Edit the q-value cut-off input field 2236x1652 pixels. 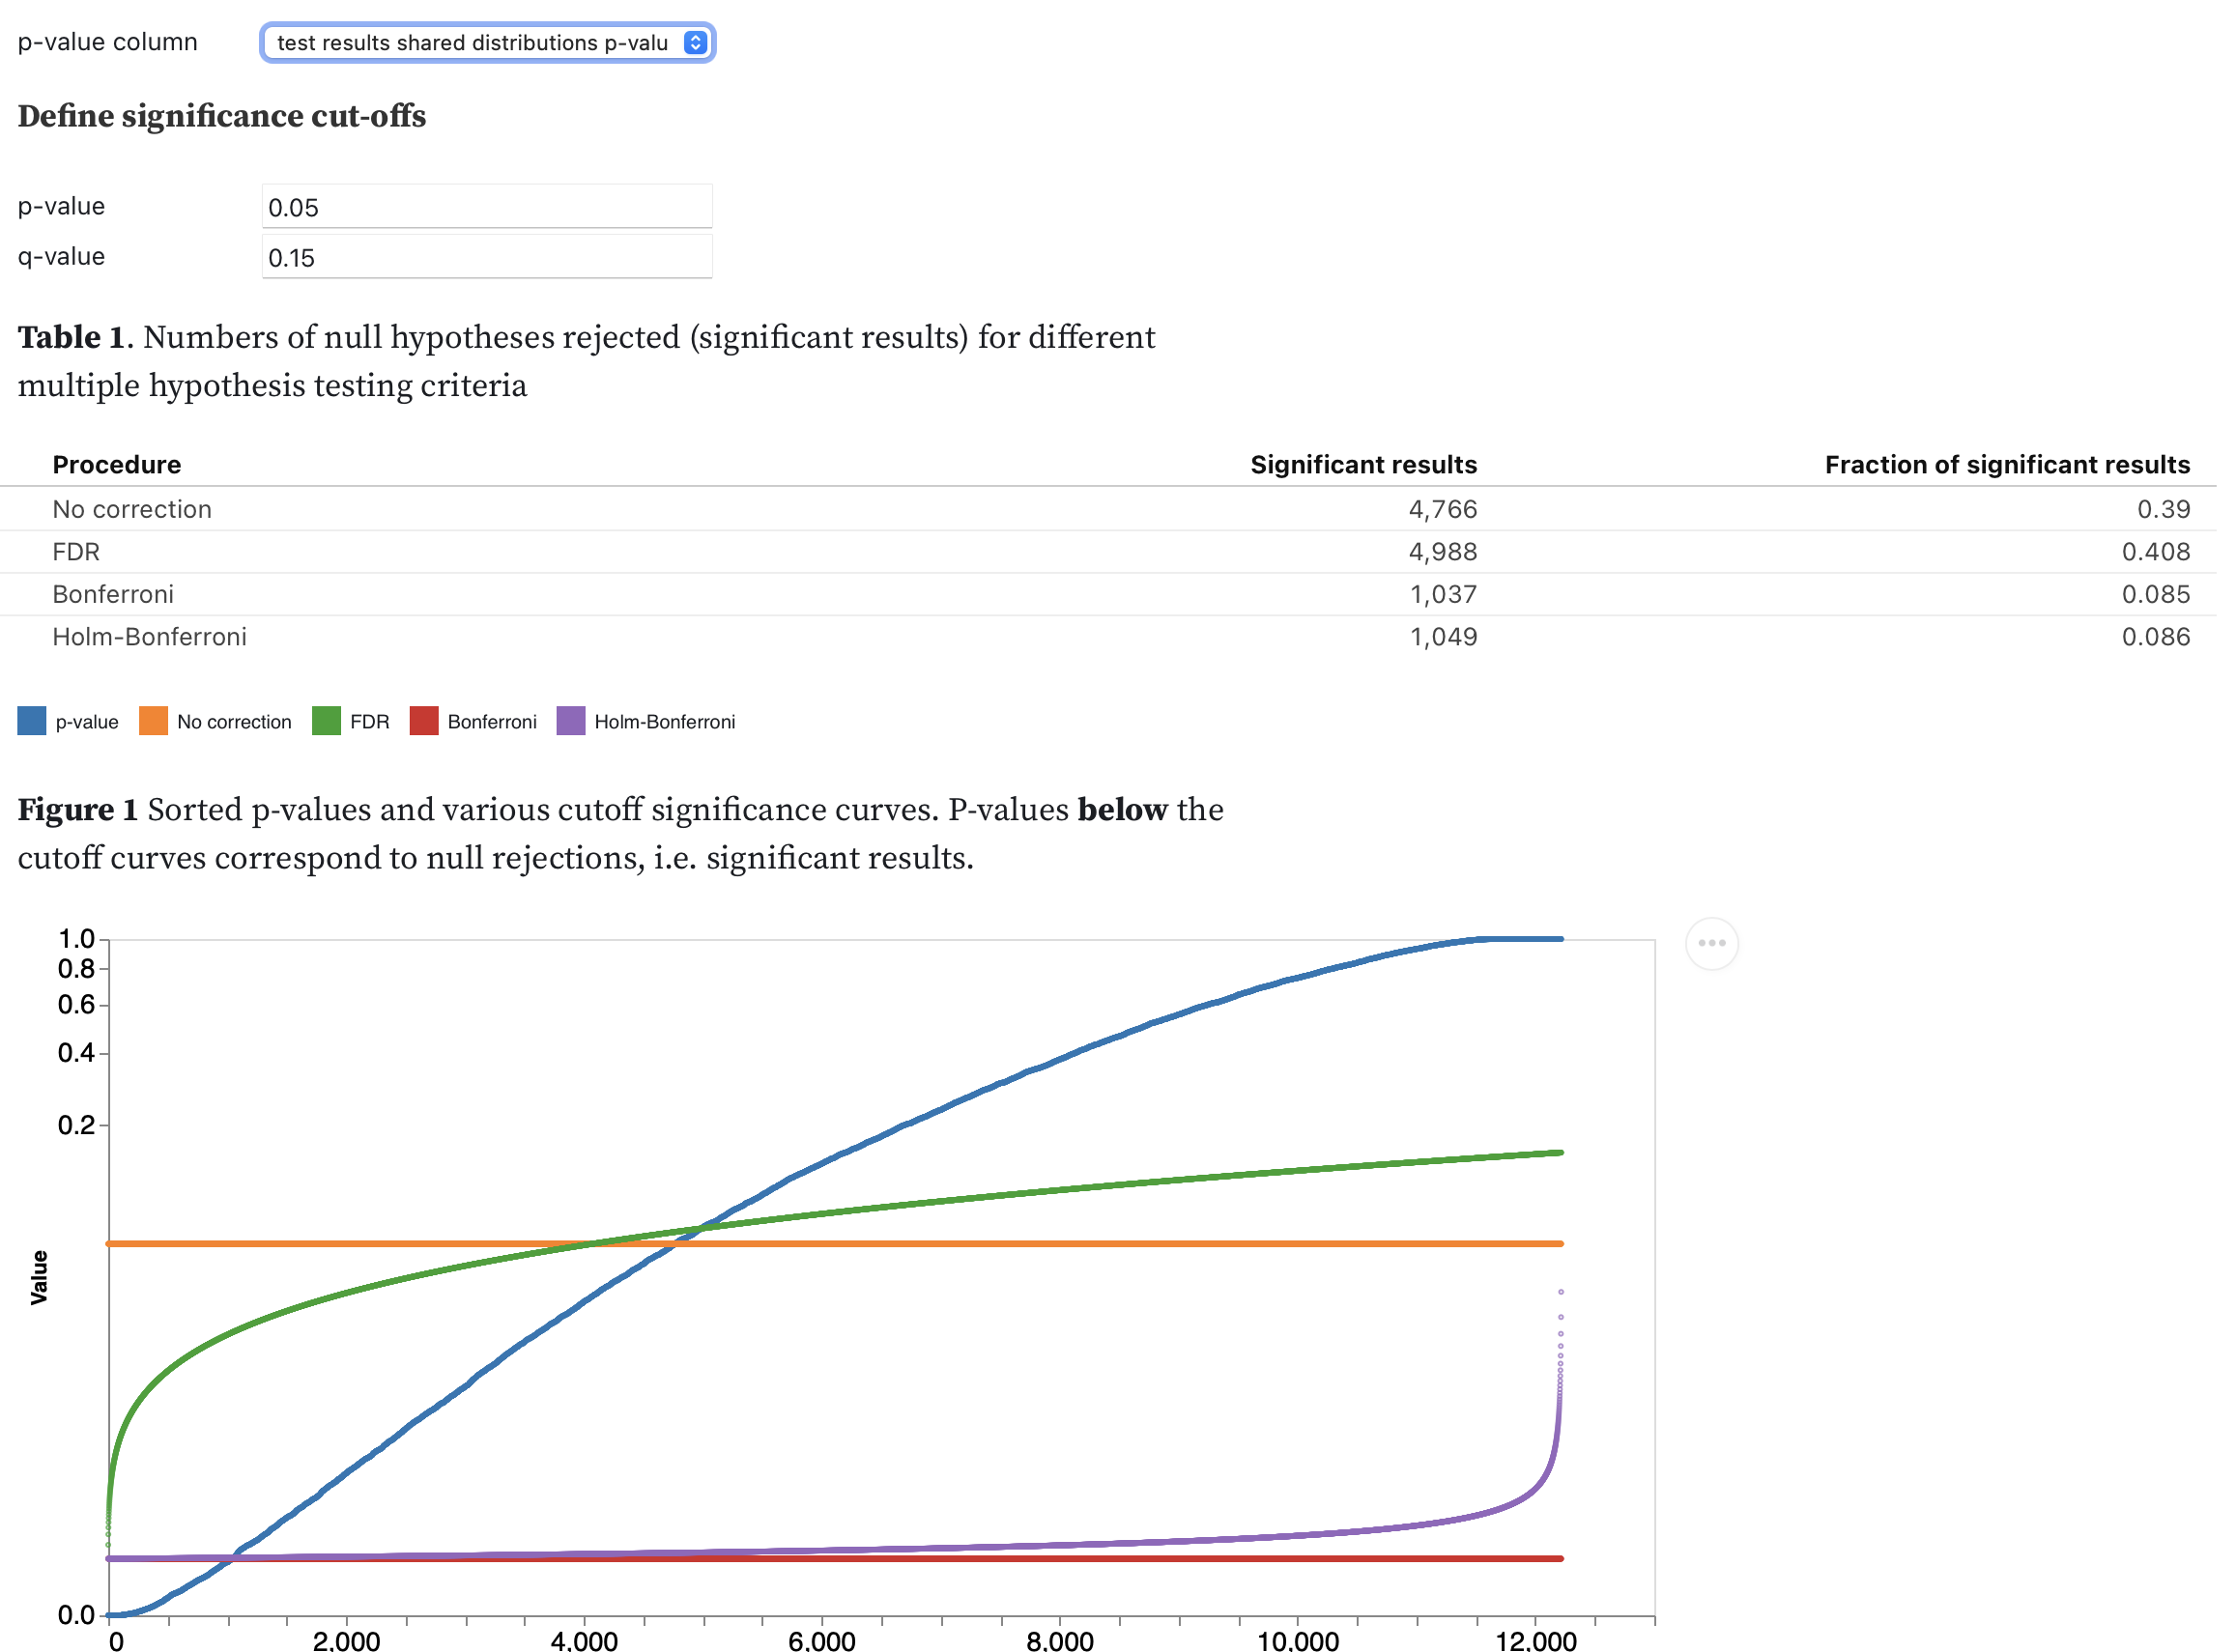487,257
